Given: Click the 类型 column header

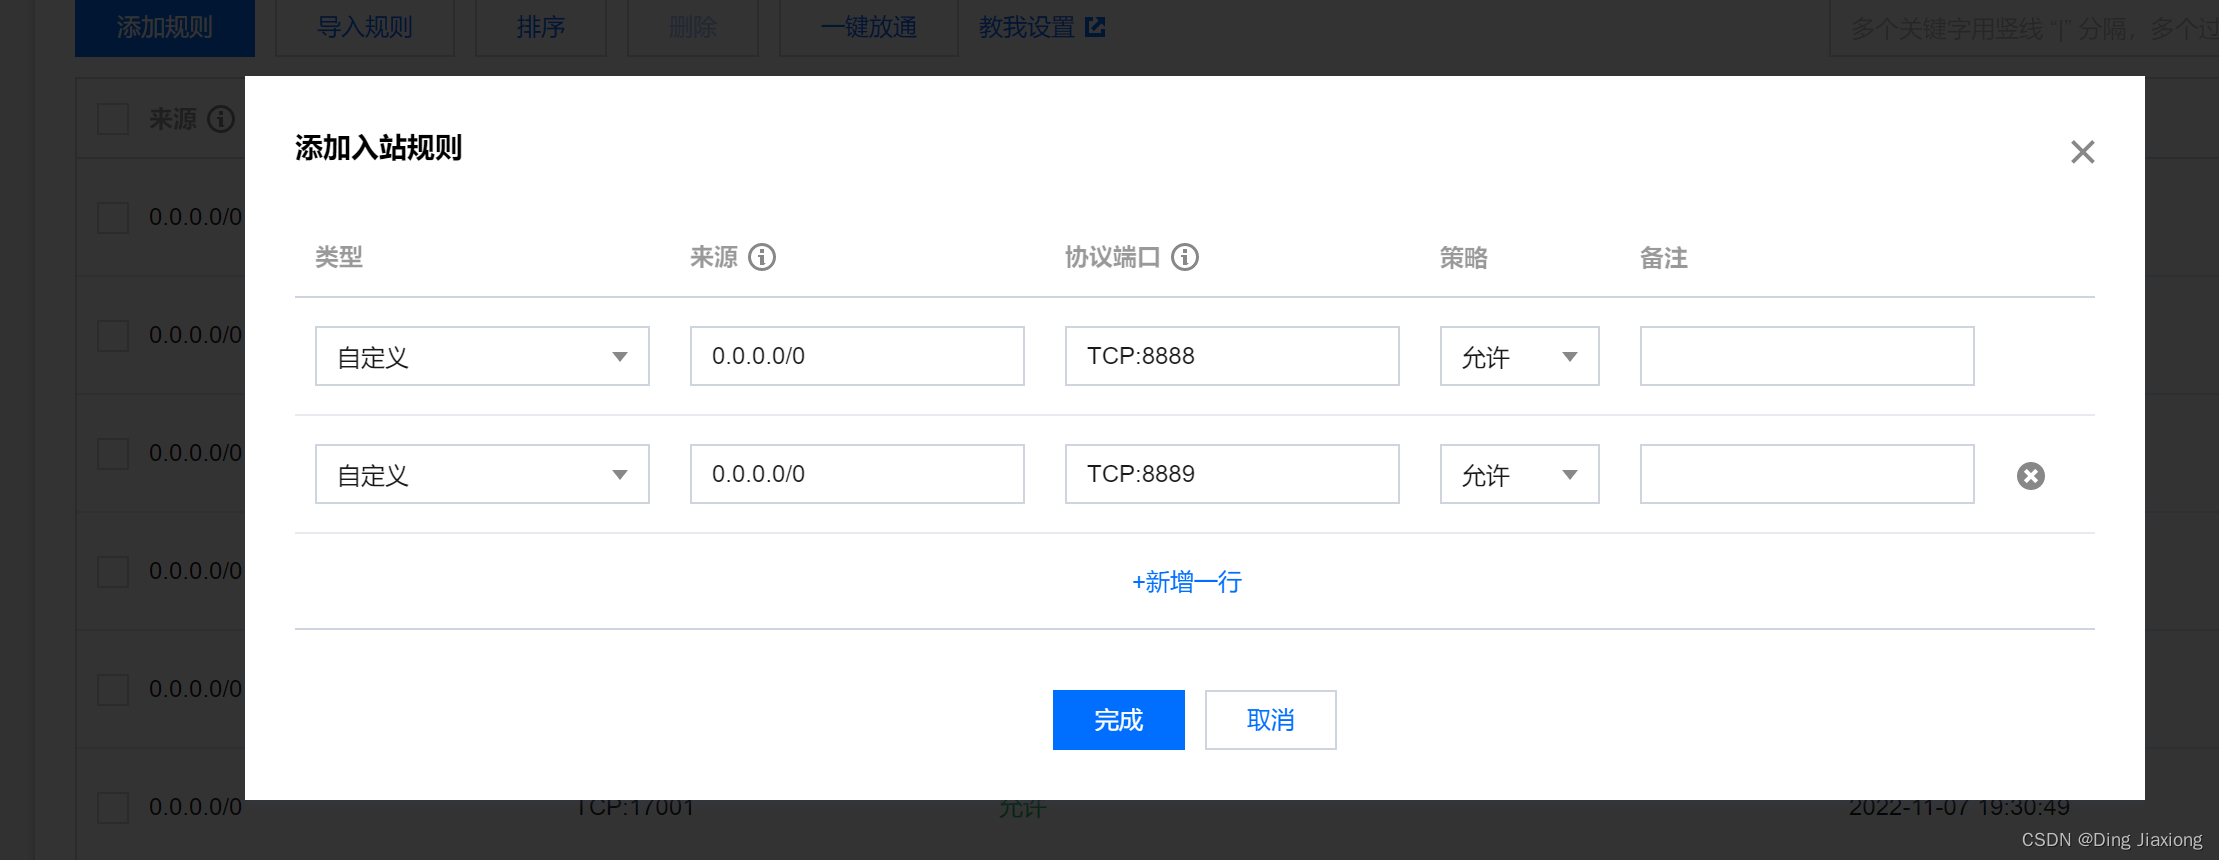Looking at the screenshot, I should [339, 257].
